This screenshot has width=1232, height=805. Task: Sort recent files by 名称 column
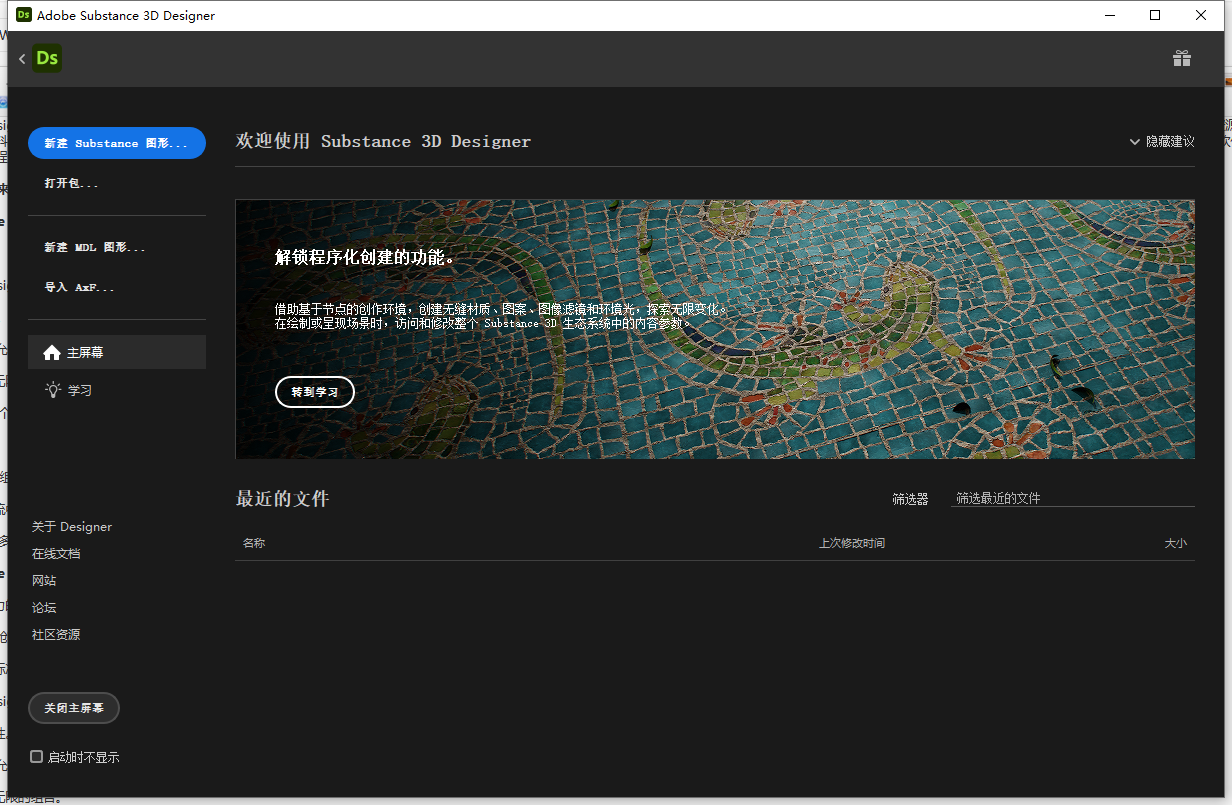coord(254,543)
